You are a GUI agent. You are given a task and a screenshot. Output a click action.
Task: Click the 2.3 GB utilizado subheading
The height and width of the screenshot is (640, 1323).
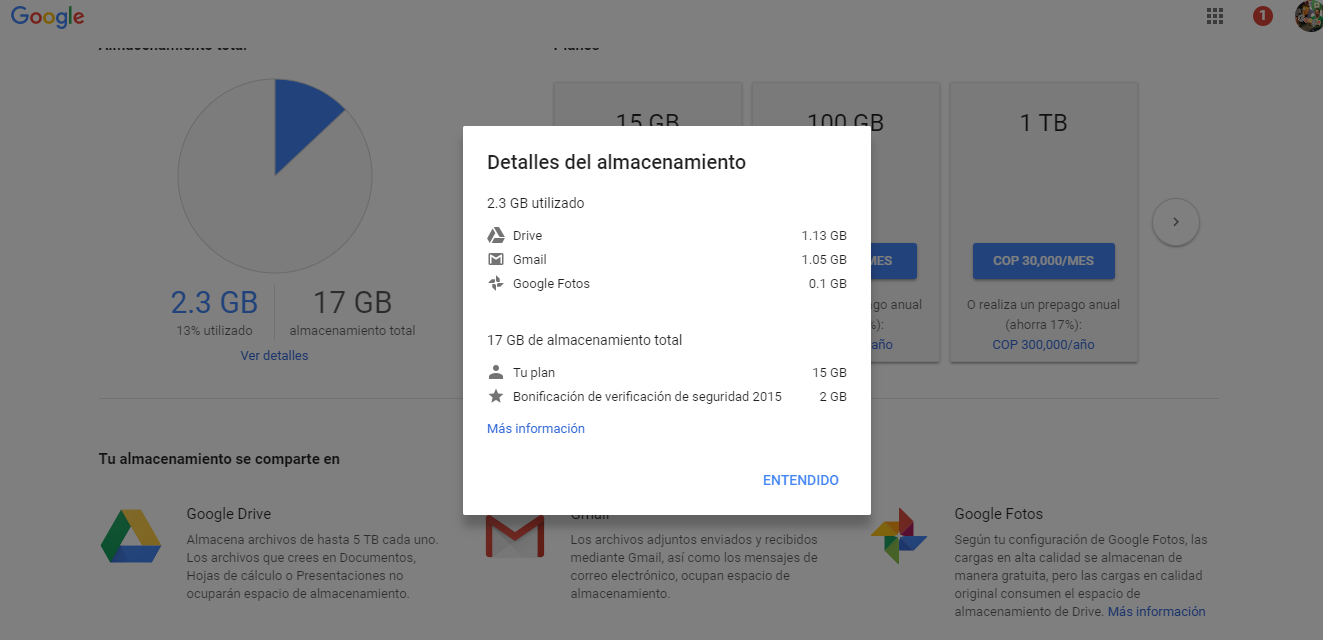[536, 203]
